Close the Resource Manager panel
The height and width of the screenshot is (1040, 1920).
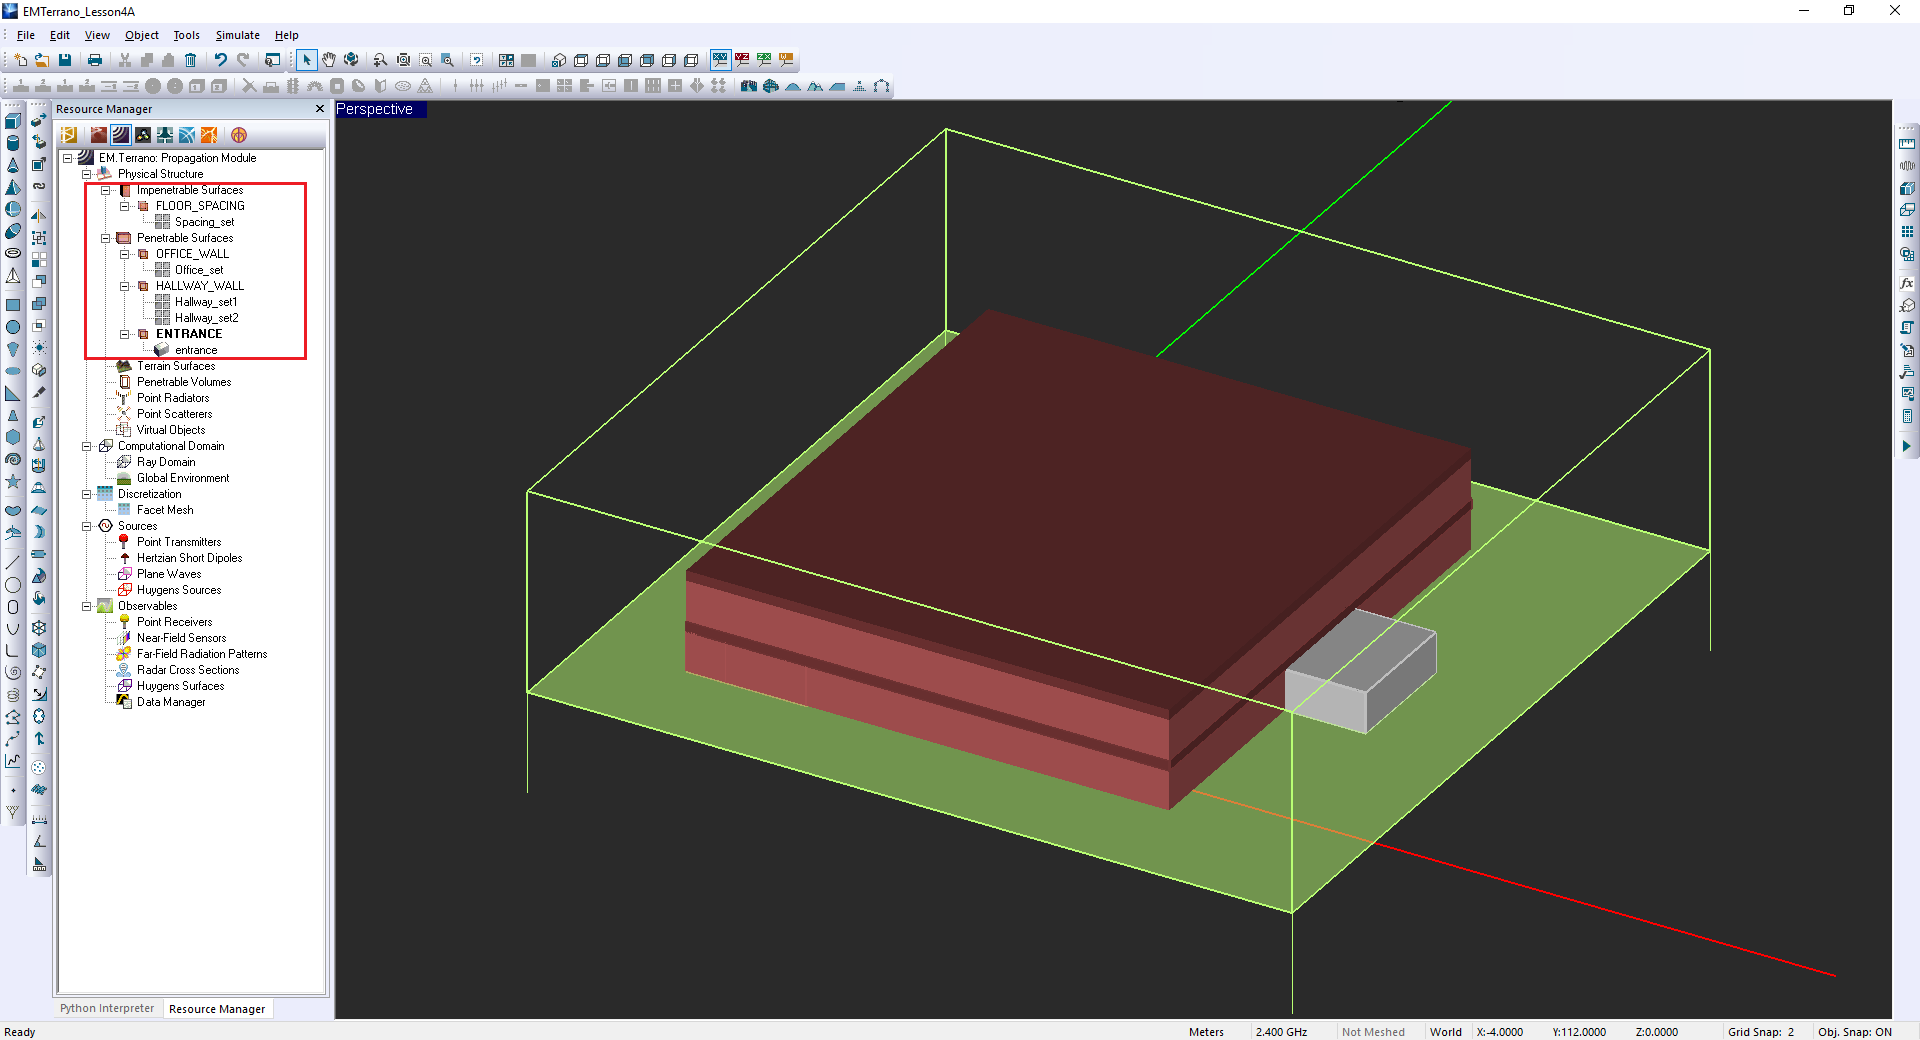tap(320, 109)
